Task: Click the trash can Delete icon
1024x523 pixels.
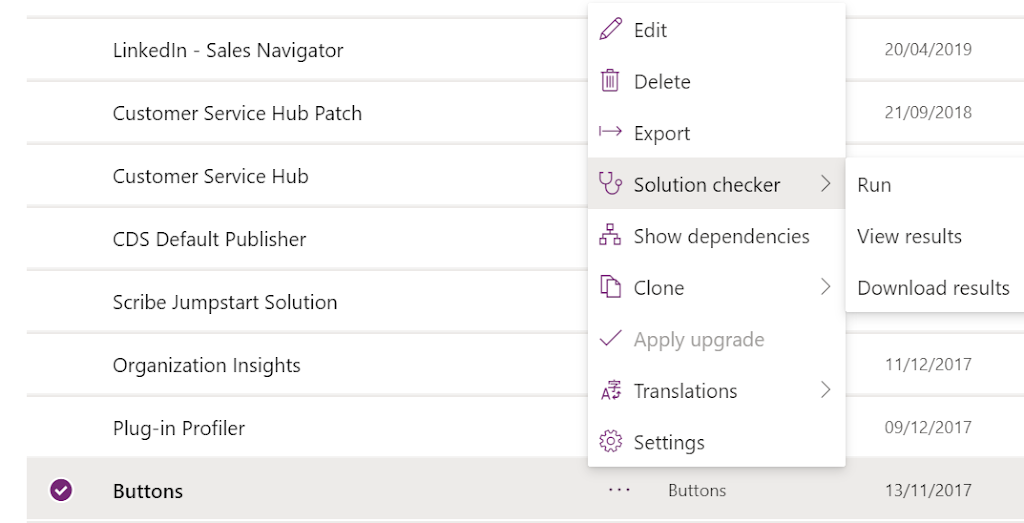Action: click(610, 82)
